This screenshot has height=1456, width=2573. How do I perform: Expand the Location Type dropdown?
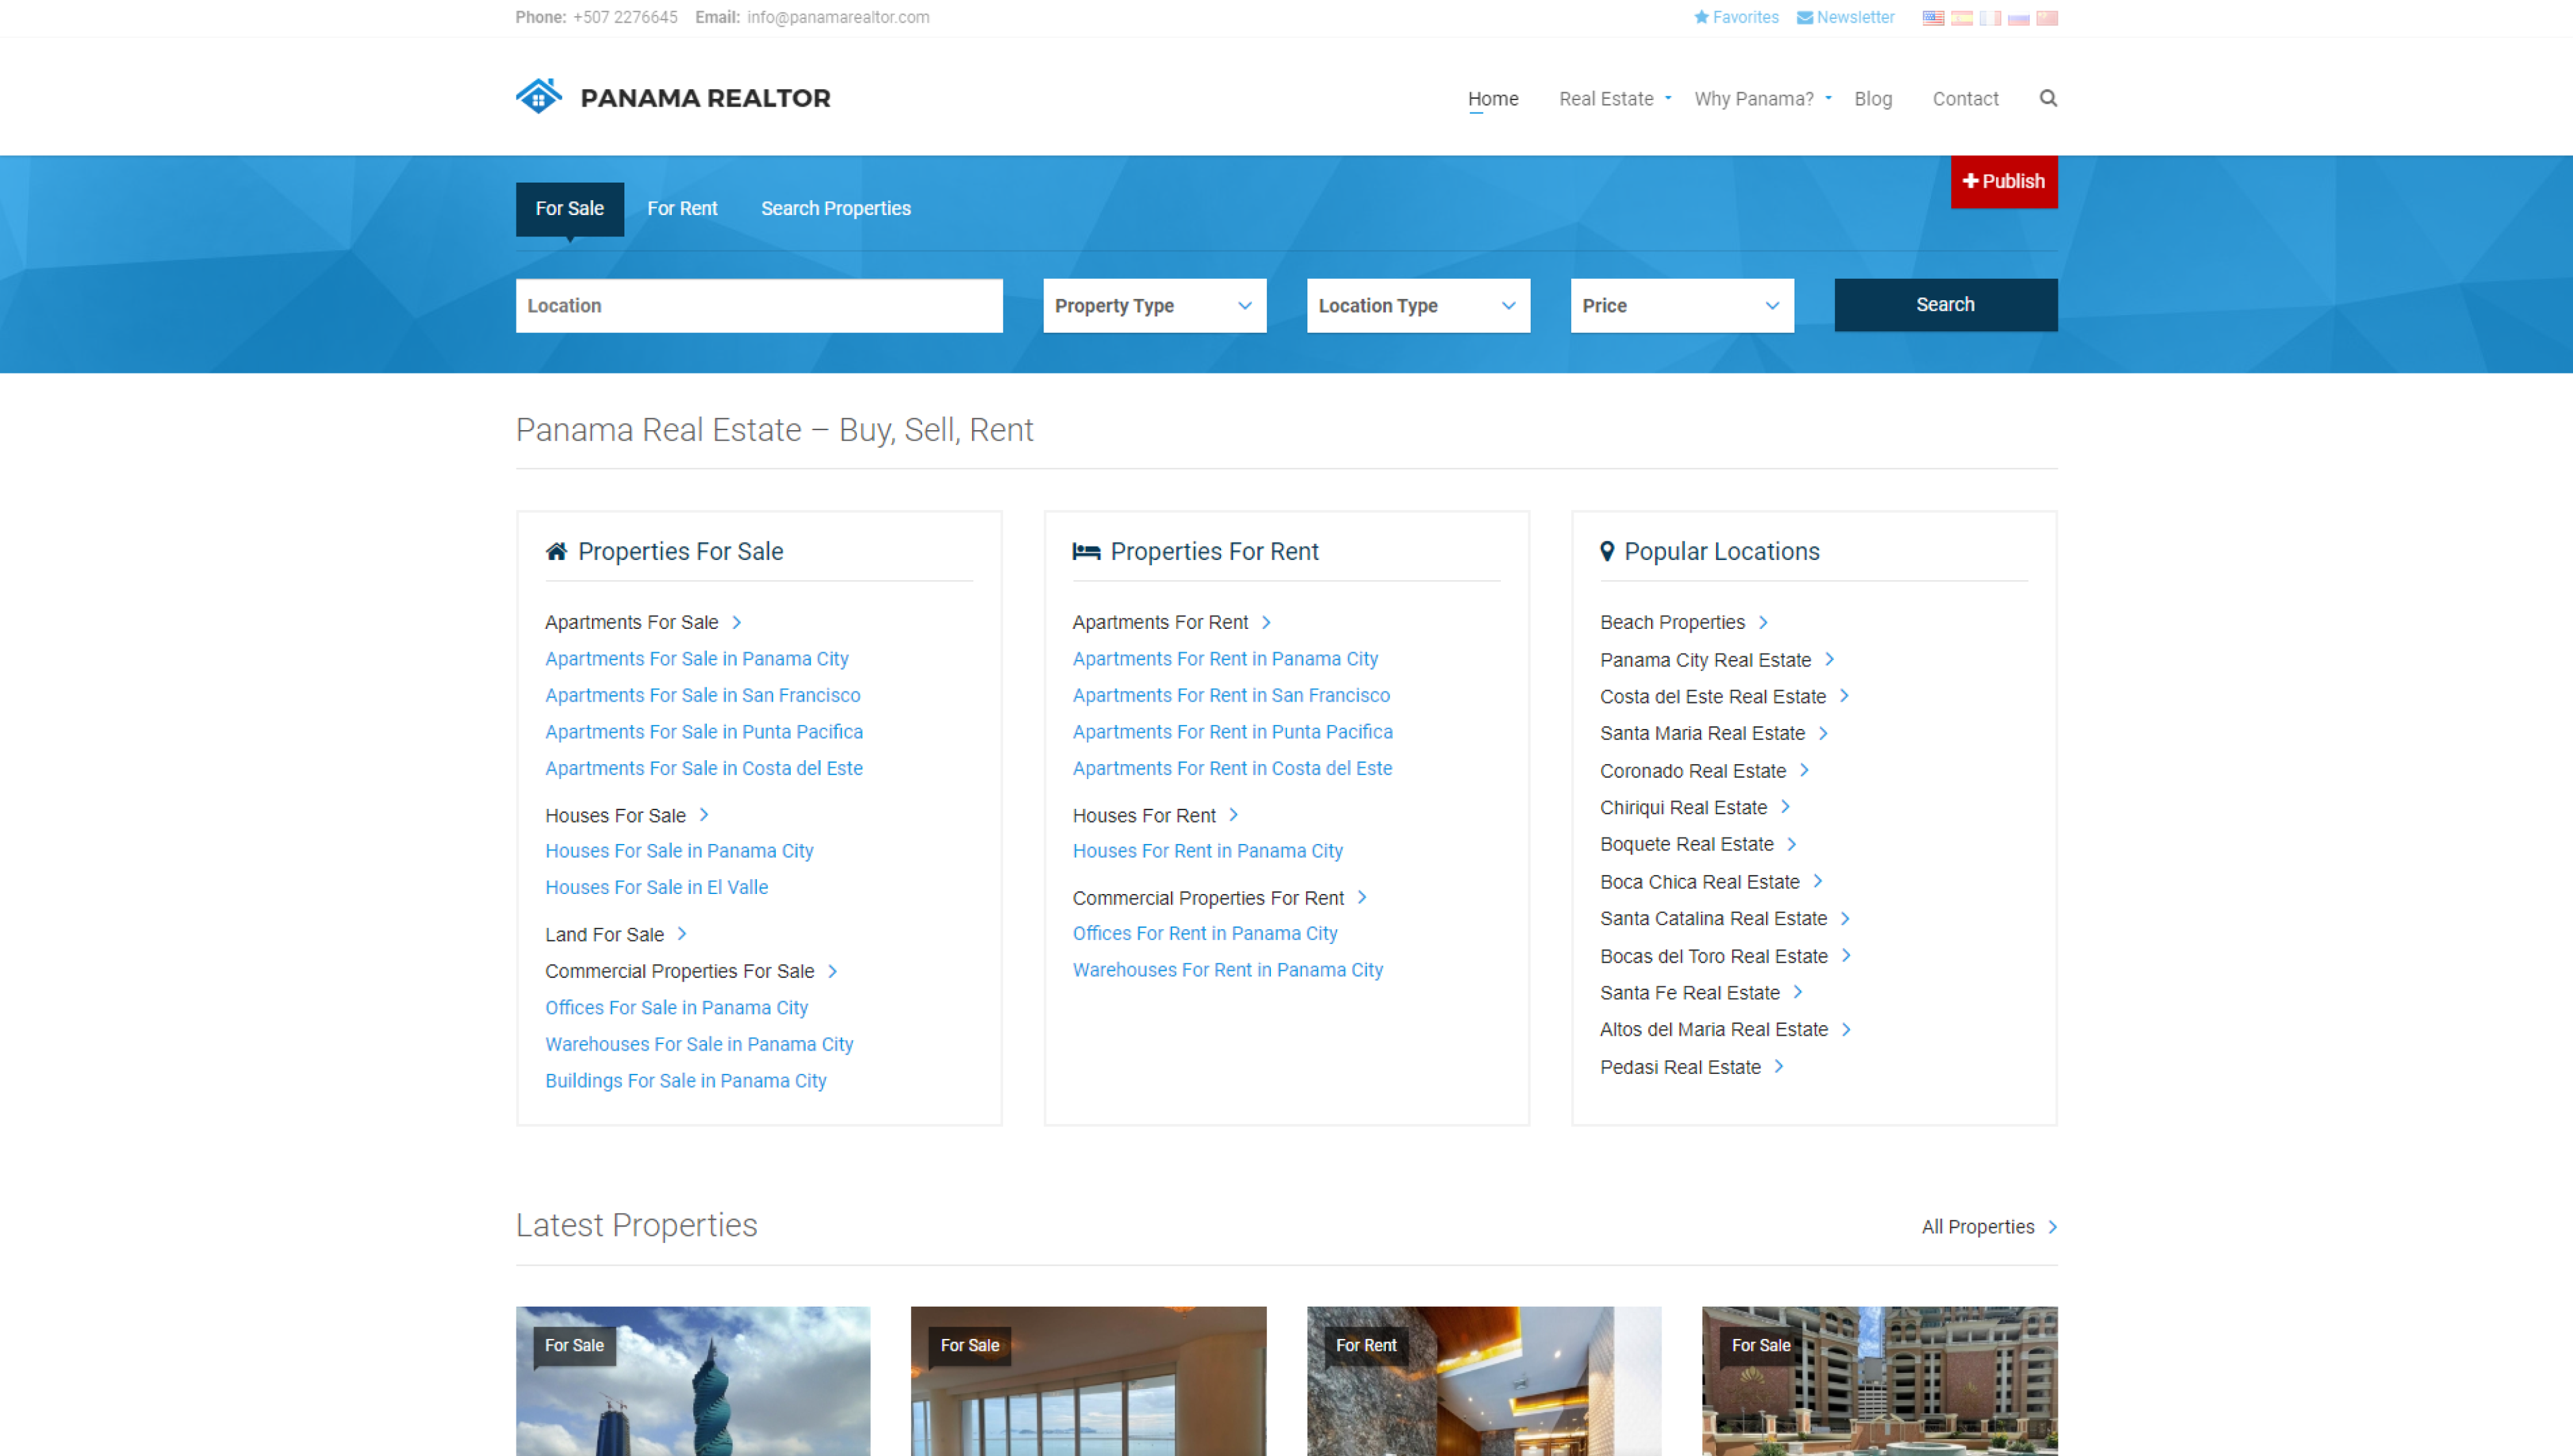[1417, 305]
